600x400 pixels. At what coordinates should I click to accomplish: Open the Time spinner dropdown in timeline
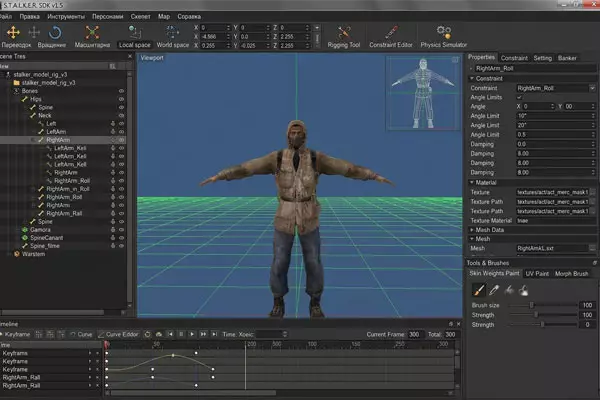285,334
